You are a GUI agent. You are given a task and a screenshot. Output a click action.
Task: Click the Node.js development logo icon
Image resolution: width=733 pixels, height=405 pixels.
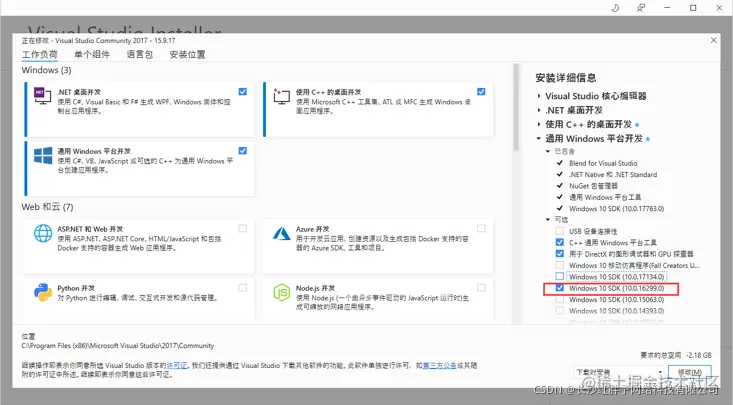tap(281, 292)
